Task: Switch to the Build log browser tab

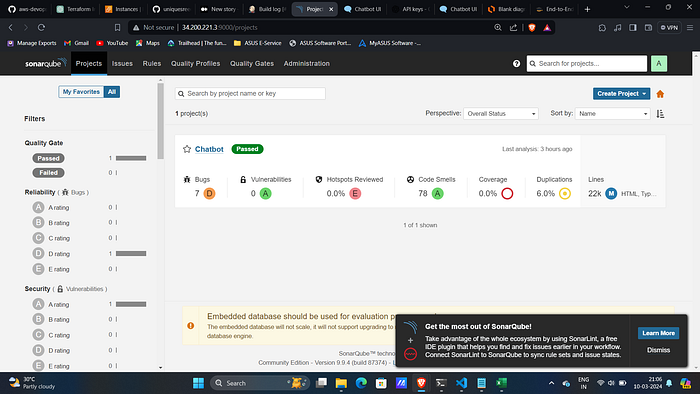Action: pos(267,9)
